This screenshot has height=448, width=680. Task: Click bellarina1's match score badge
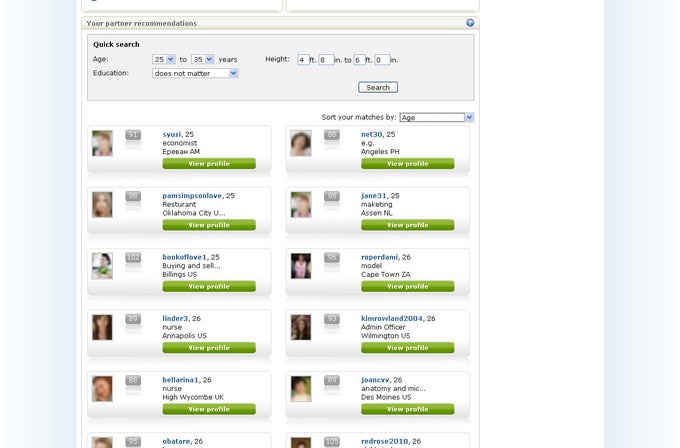[x=133, y=380]
